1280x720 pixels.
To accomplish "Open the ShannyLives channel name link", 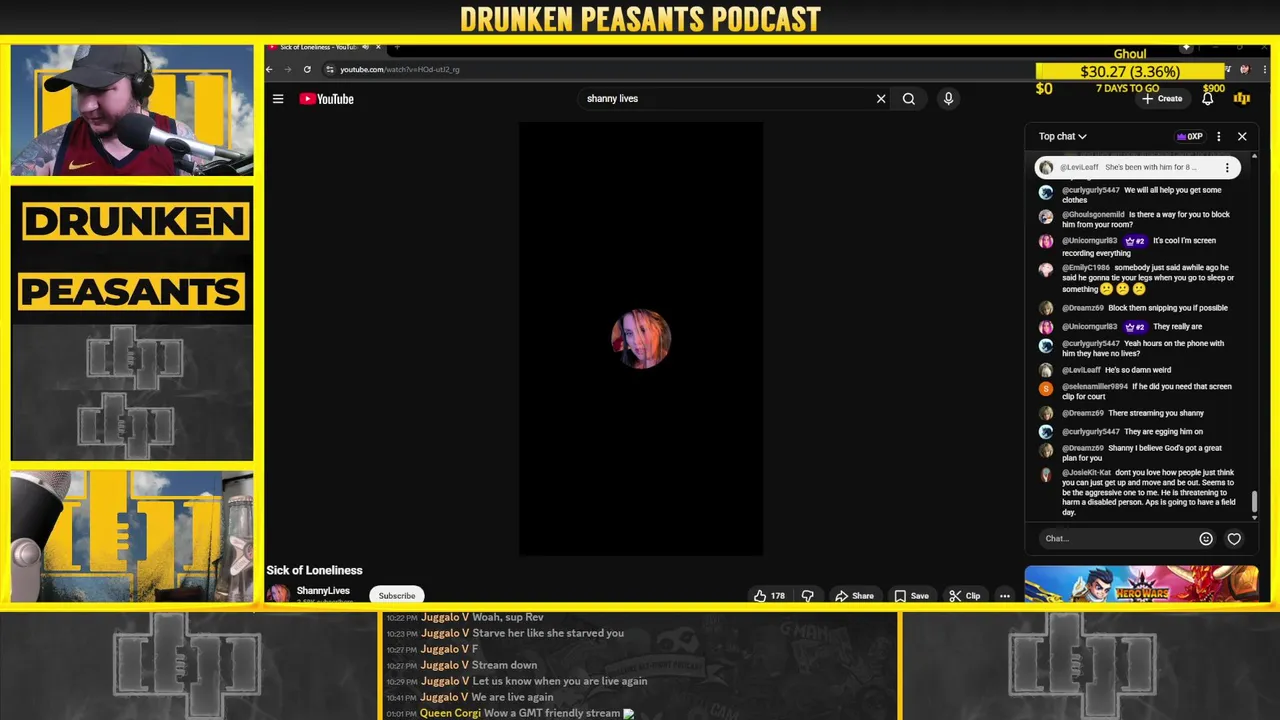I will [x=323, y=591].
